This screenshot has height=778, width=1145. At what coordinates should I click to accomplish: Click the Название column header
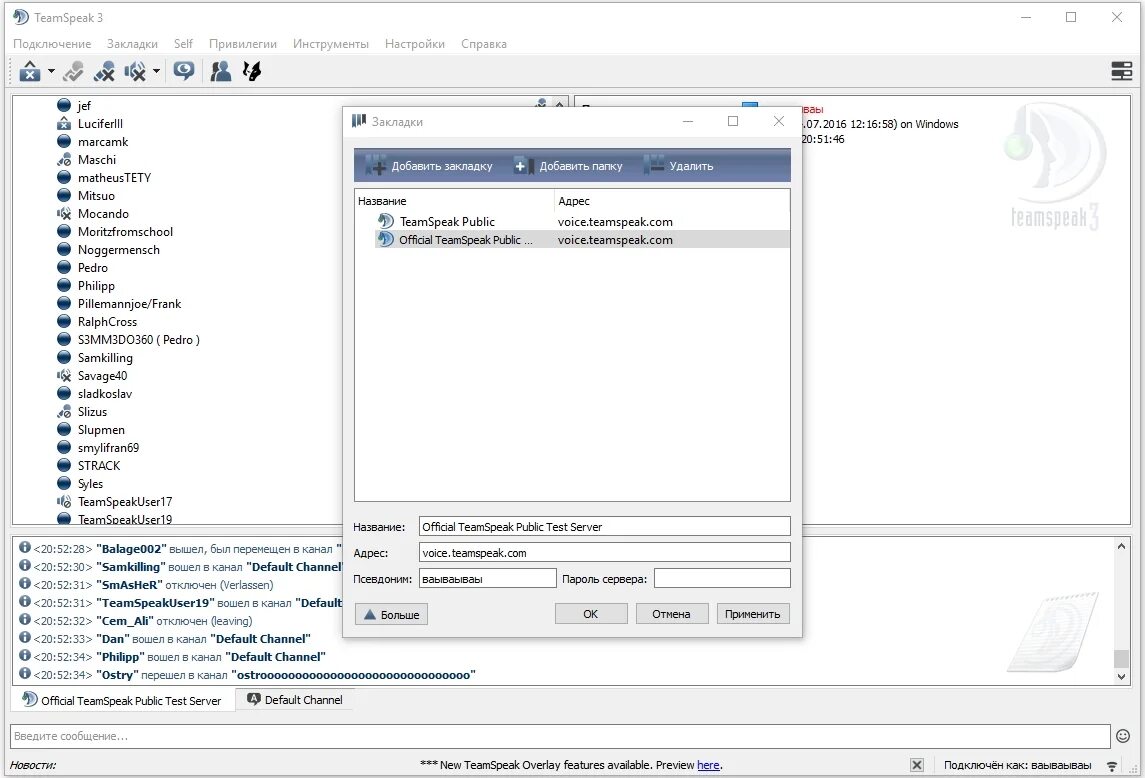(x=454, y=201)
